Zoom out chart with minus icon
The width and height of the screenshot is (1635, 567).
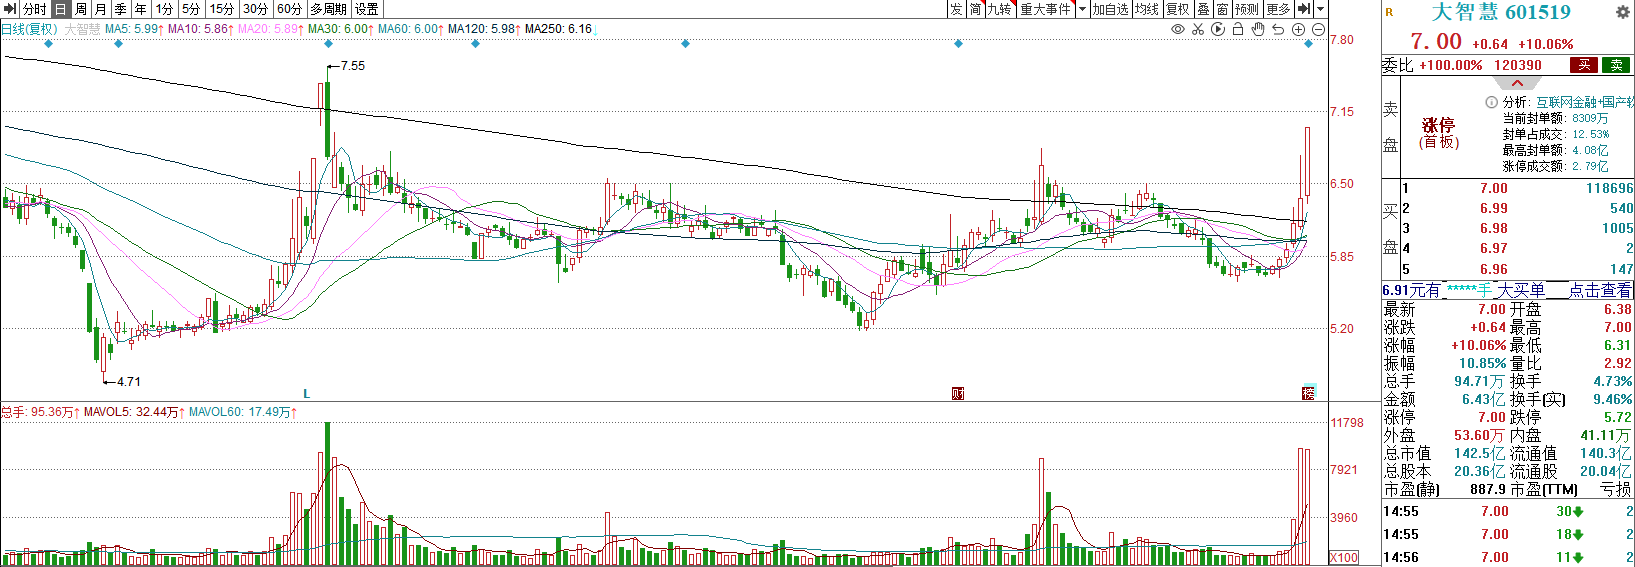click(x=1318, y=29)
